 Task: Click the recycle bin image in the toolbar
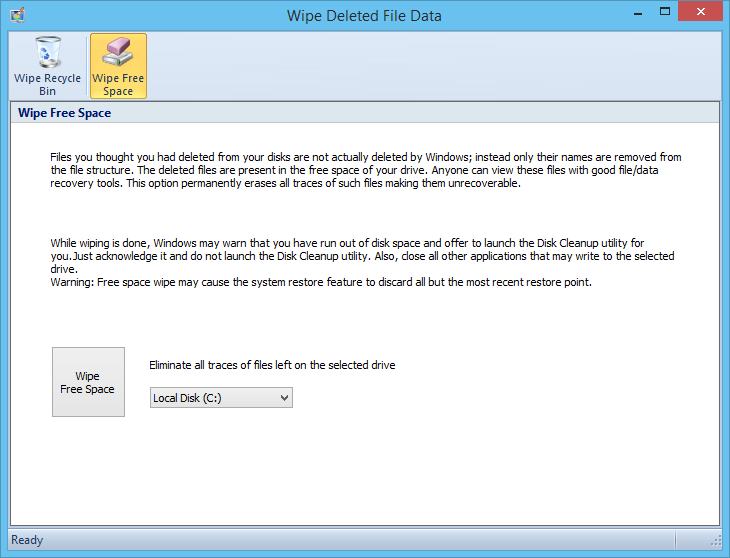point(47,53)
